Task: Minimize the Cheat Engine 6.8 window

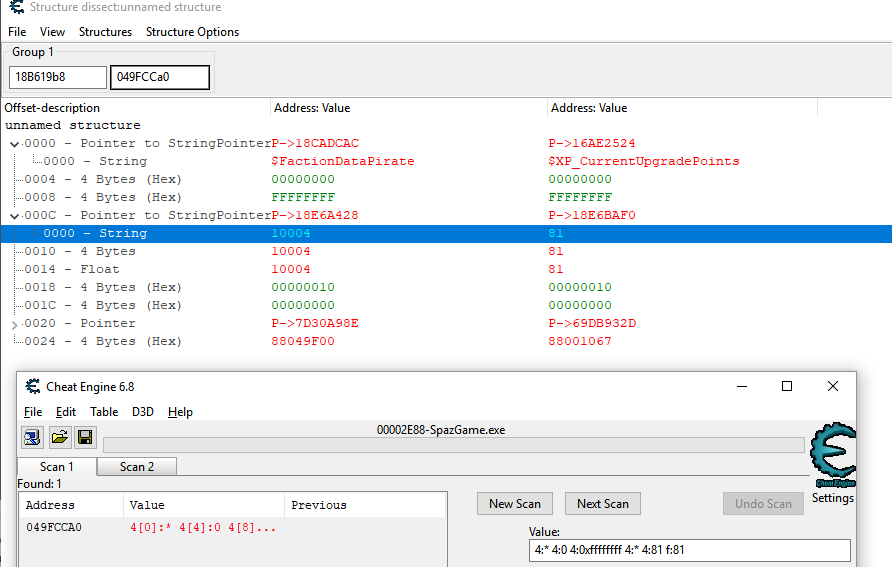Action: click(741, 386)
